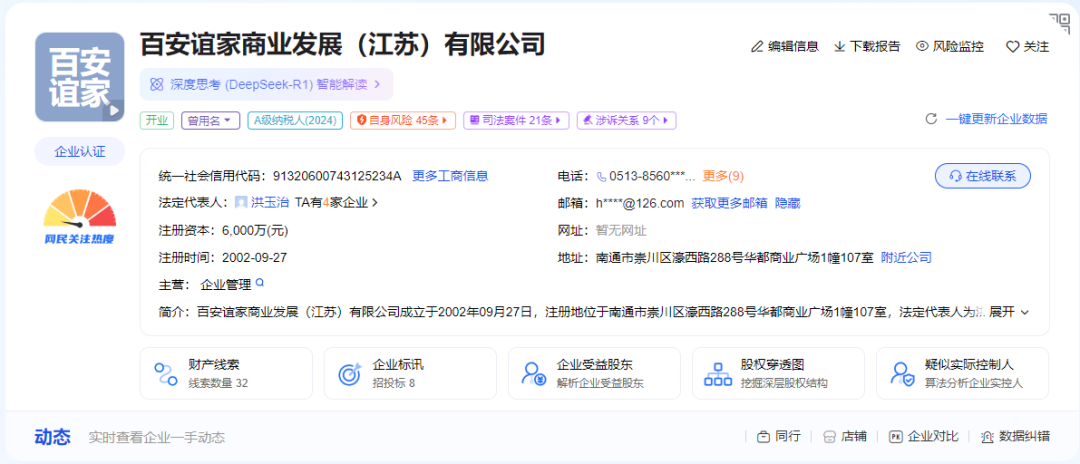This screenshot has height=464, width=1080.
Task: Expand the company 简介 with 展开
Action: [1009, 312]
